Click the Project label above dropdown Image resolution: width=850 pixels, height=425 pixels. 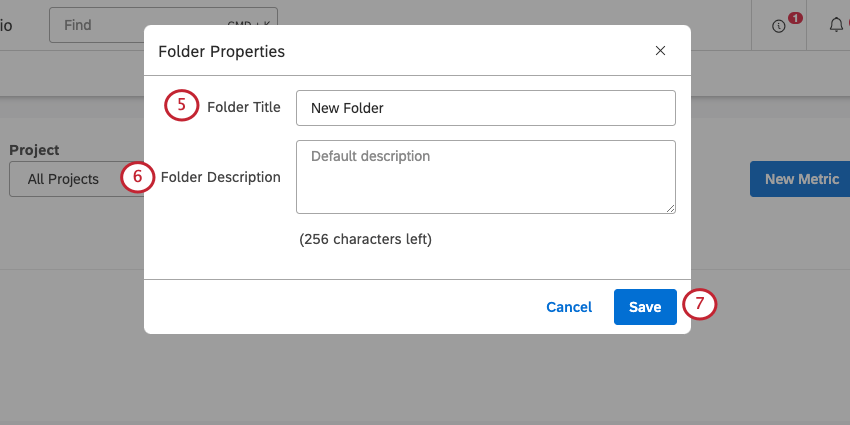34,150
